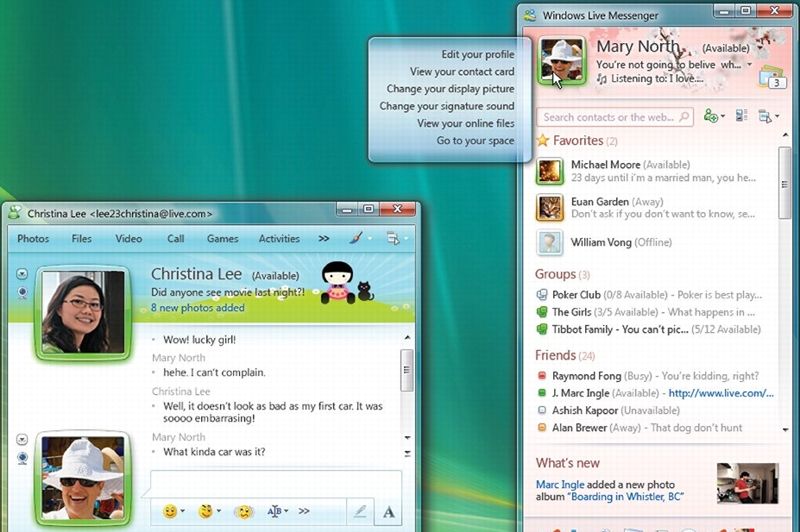Click the font text style icon AB
800x532 pixels.
274,511
